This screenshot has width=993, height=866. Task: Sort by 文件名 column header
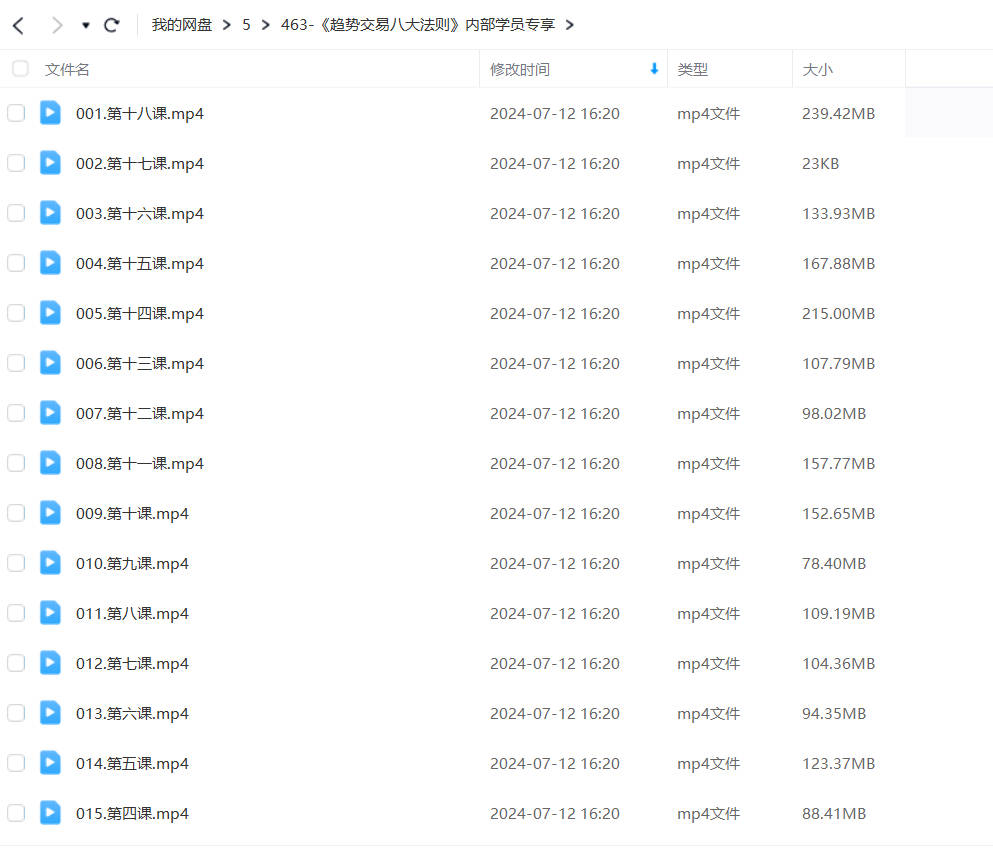tap(67, 70)
